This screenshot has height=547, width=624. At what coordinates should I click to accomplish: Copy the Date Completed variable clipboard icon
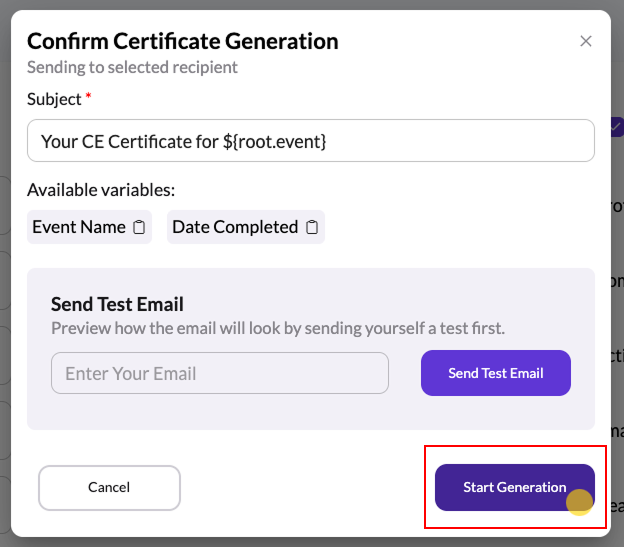(312, 227)
